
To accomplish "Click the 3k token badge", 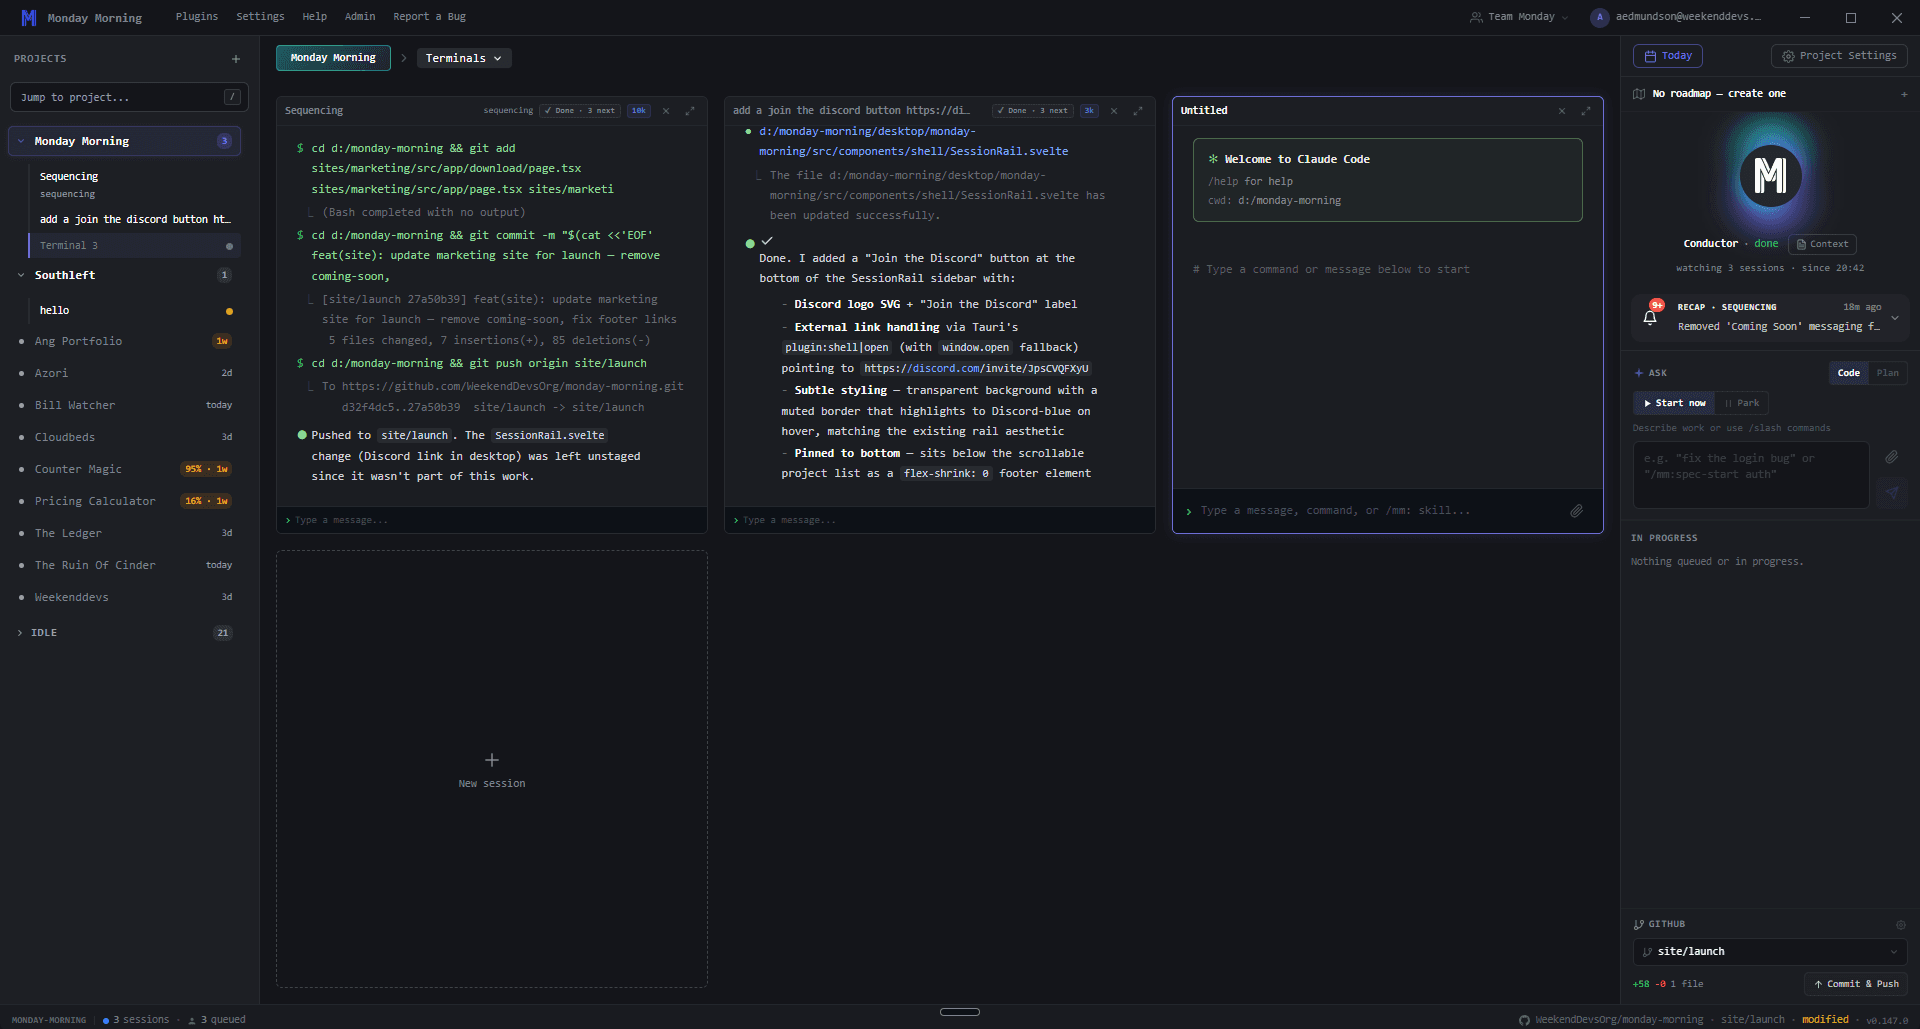I will (x=1090, y=111).
